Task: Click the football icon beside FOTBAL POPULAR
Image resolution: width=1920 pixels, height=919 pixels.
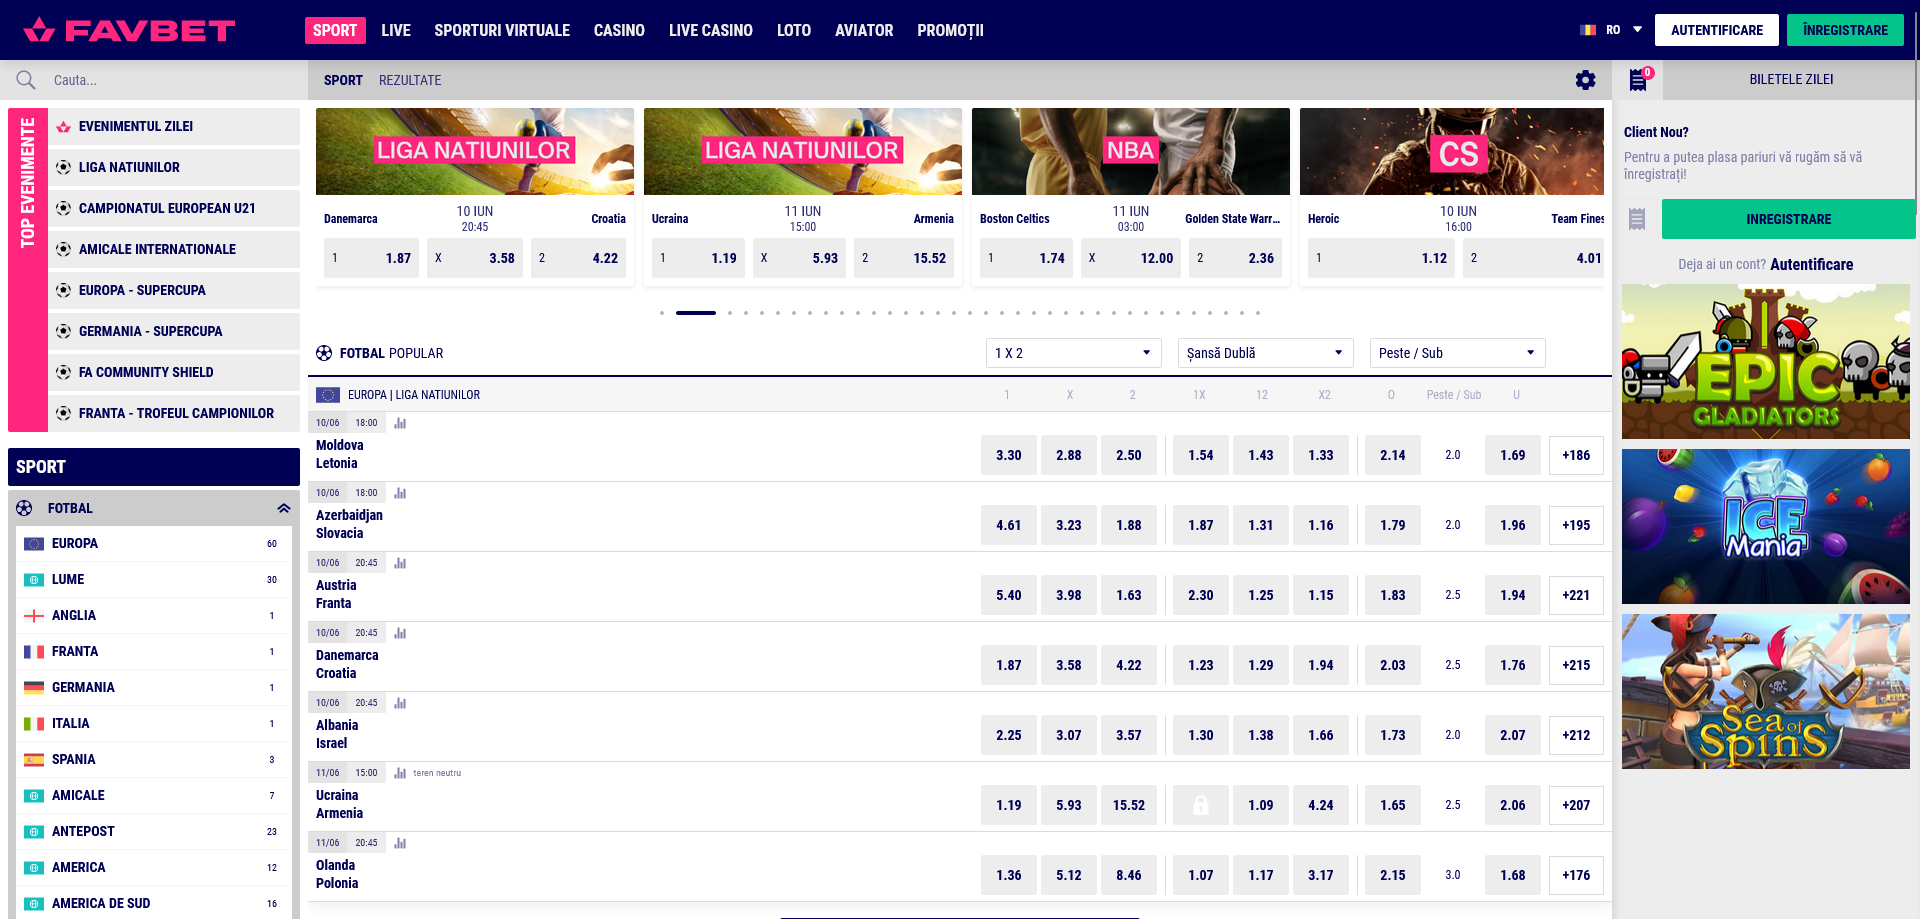Action: (x=324, y=353)
